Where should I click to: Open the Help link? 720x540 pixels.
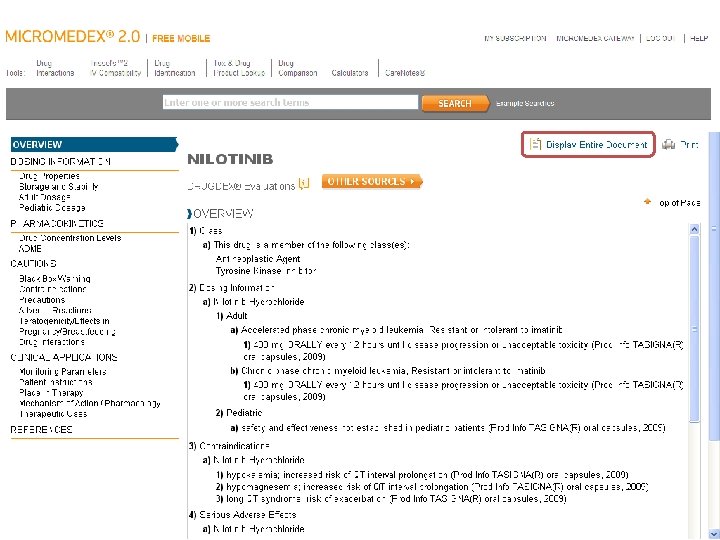point(699,38)
